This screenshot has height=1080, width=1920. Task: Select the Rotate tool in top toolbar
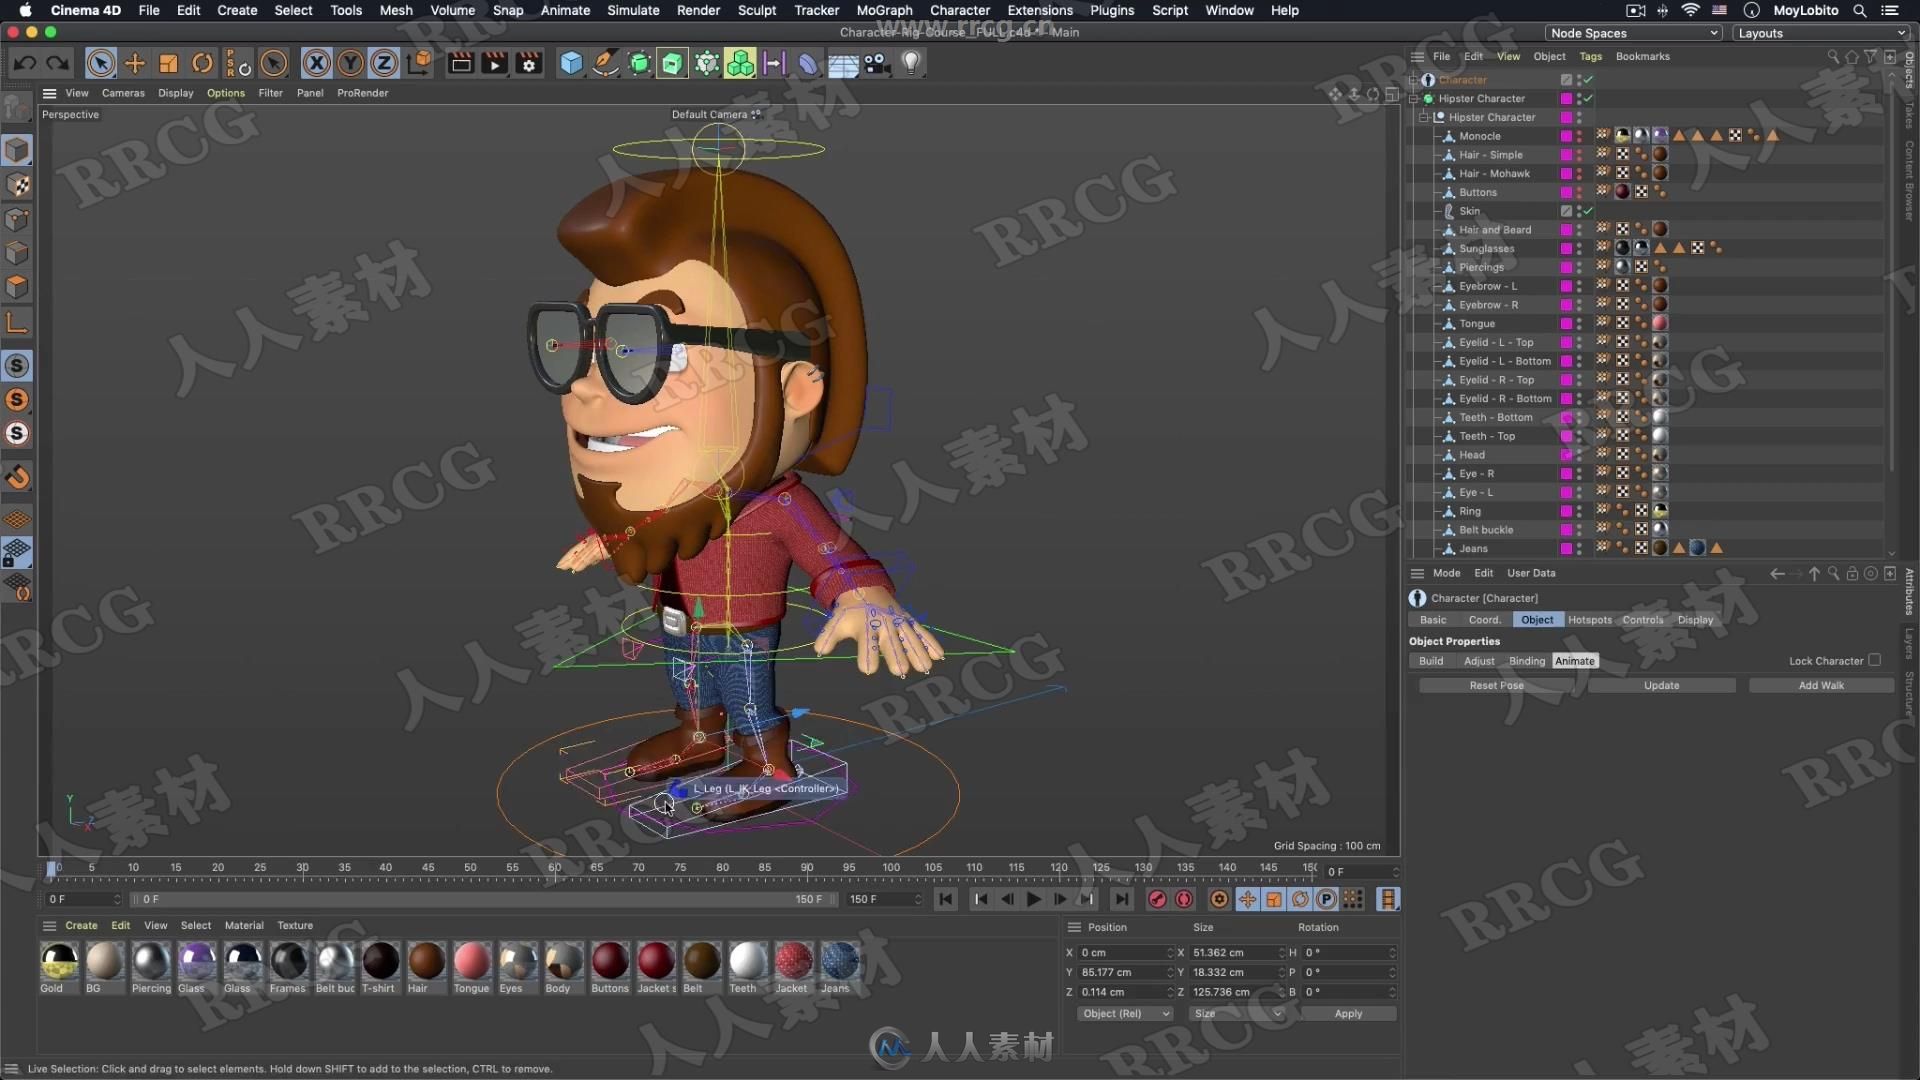(x=202, y=63)
